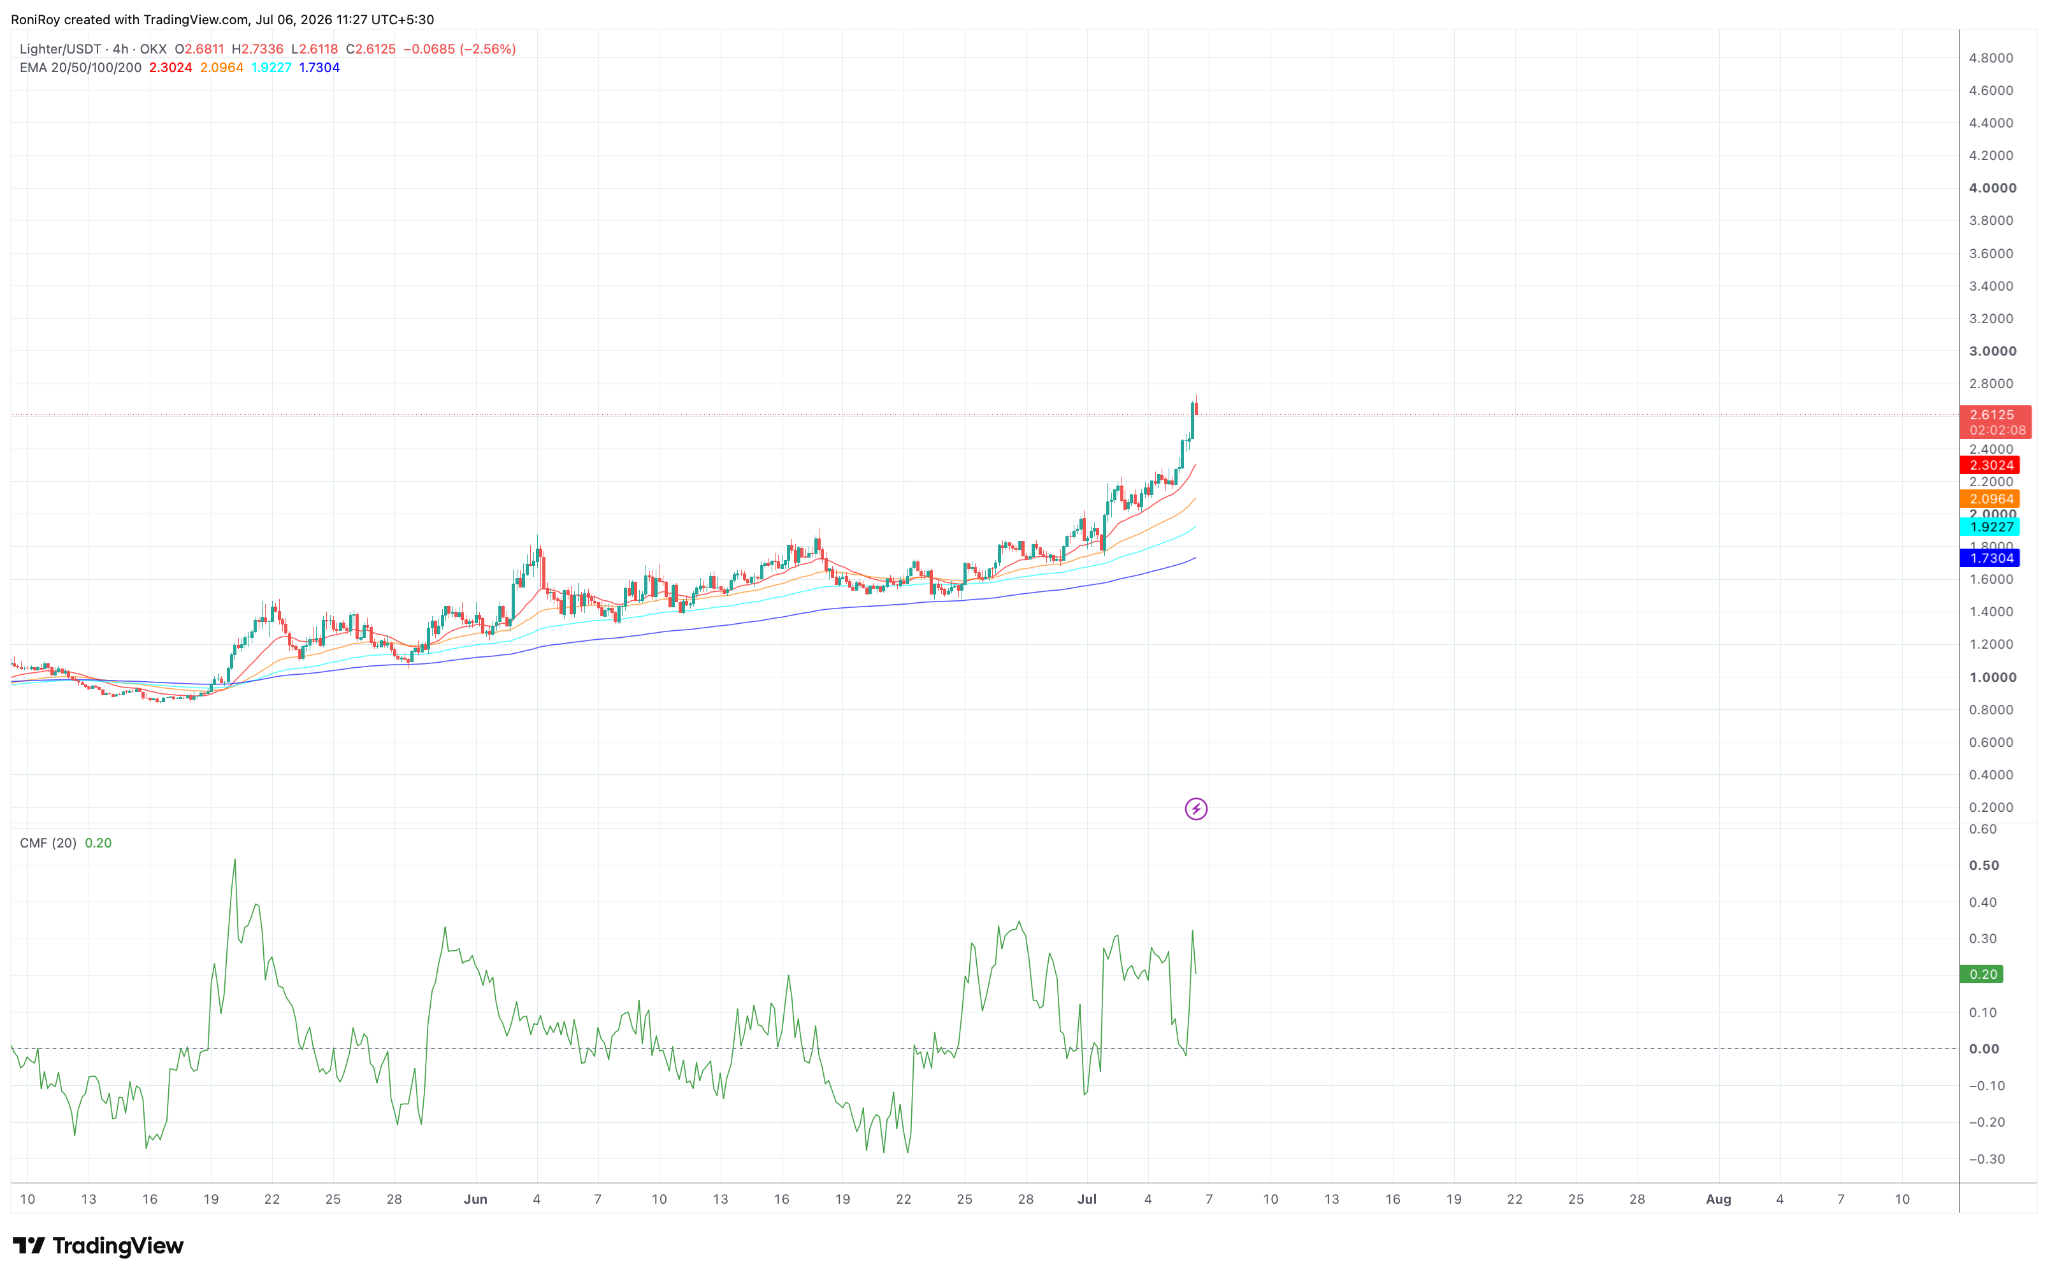The height and width of the screenshot is (1278, 2048).
Task: Click the 3.0000 price scale label
Action: pos(1992,351)
